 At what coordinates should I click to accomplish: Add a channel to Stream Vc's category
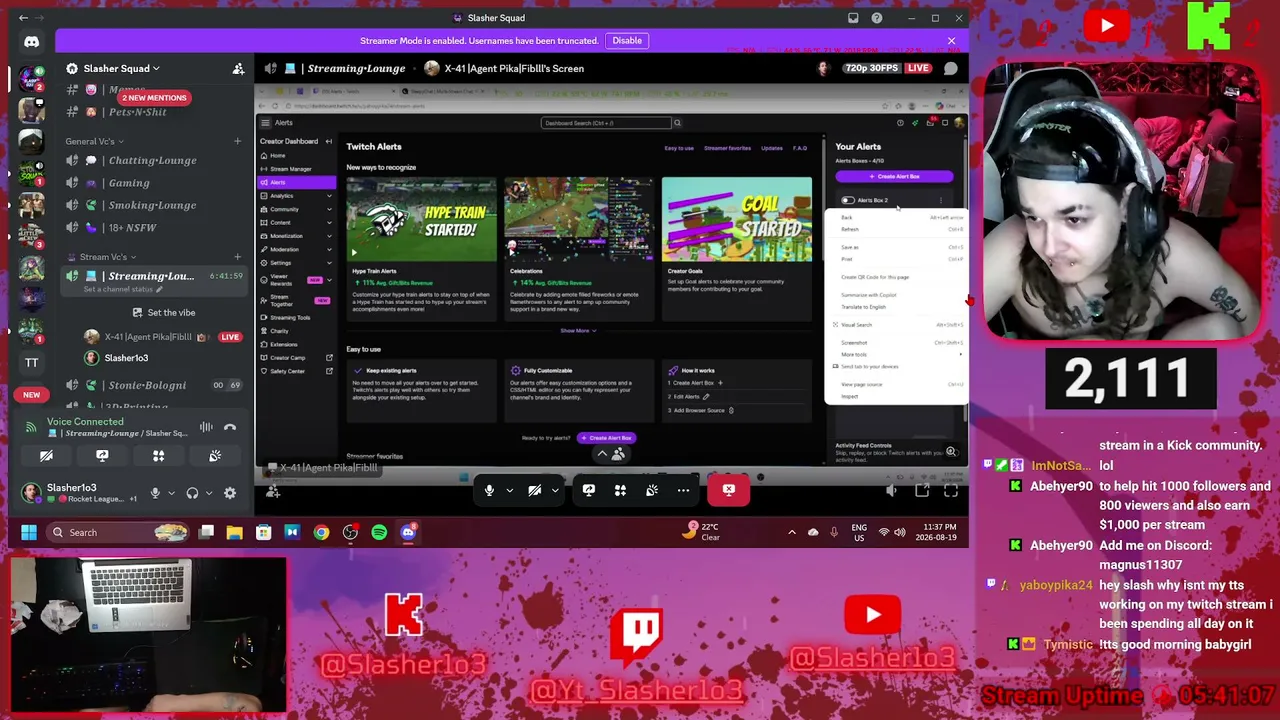click(237, 257)
